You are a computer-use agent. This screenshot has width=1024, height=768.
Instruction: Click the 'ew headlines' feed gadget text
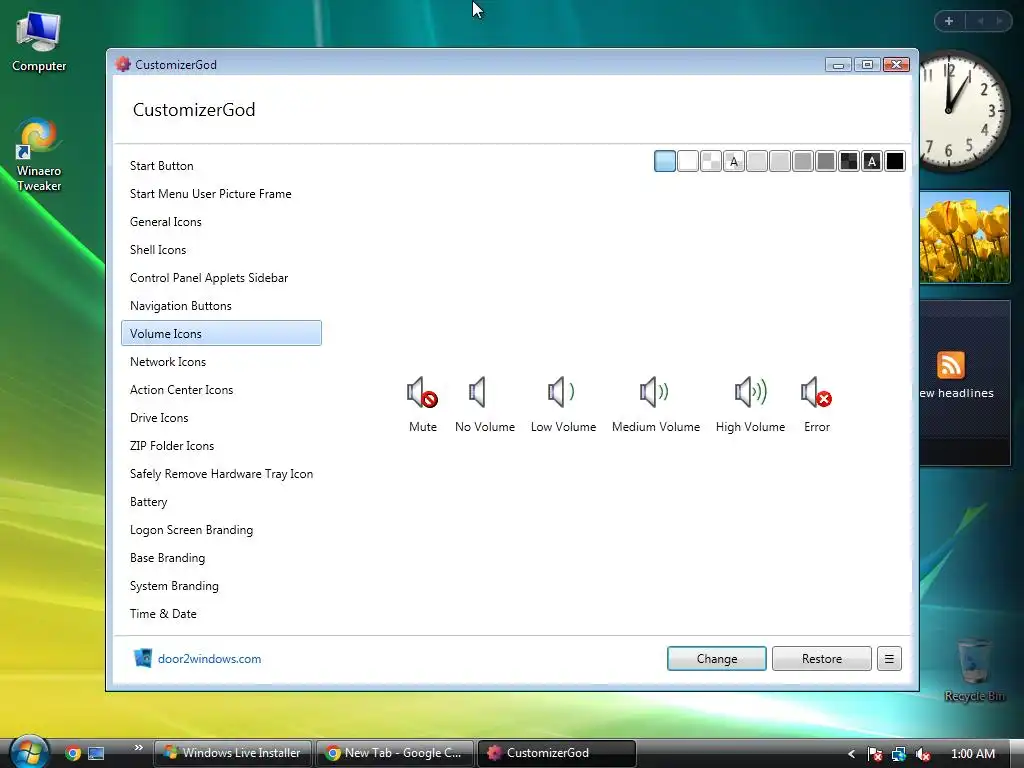[957, 393]
